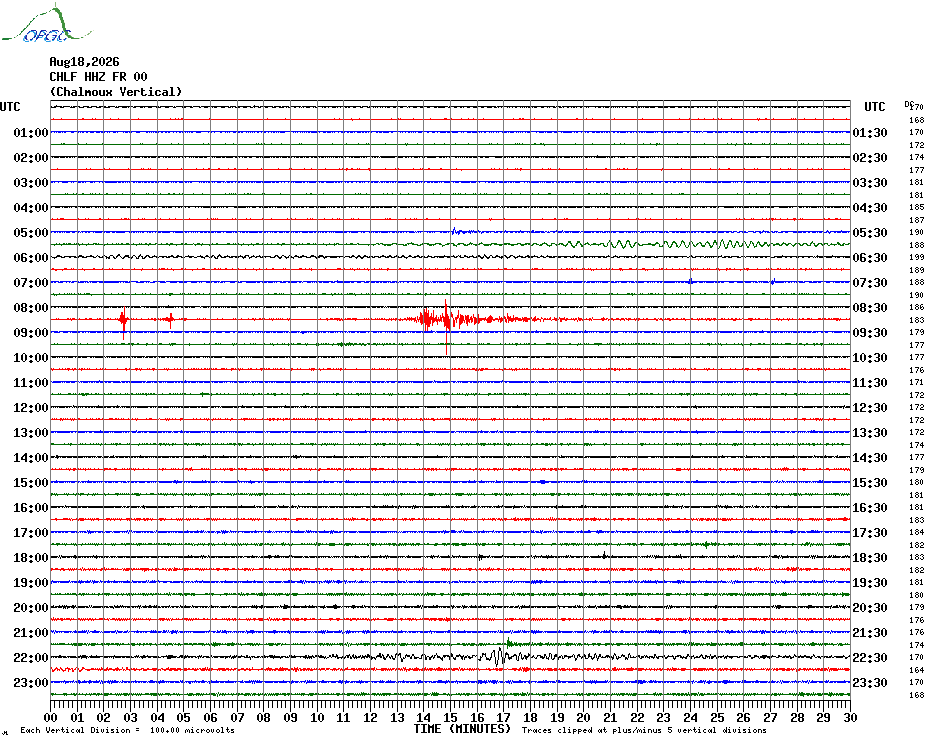
Task: Click the value 171 in right column
Action: [917, 383]
